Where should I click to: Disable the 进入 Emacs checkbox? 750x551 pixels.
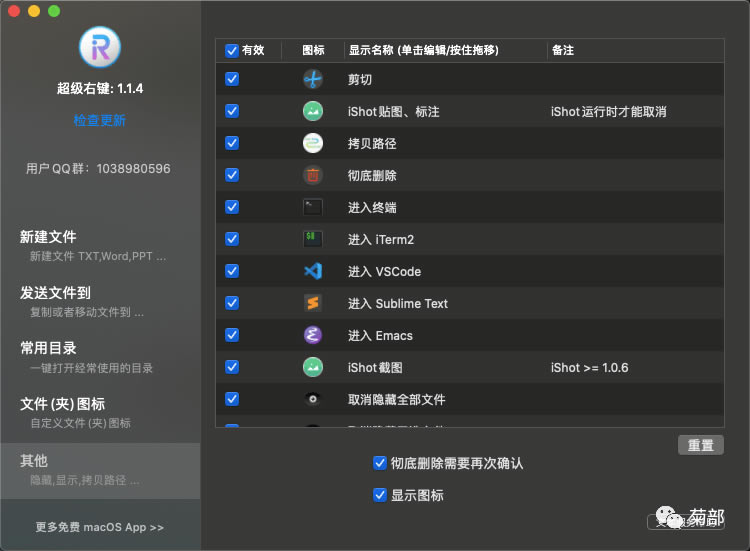point(232,335)
